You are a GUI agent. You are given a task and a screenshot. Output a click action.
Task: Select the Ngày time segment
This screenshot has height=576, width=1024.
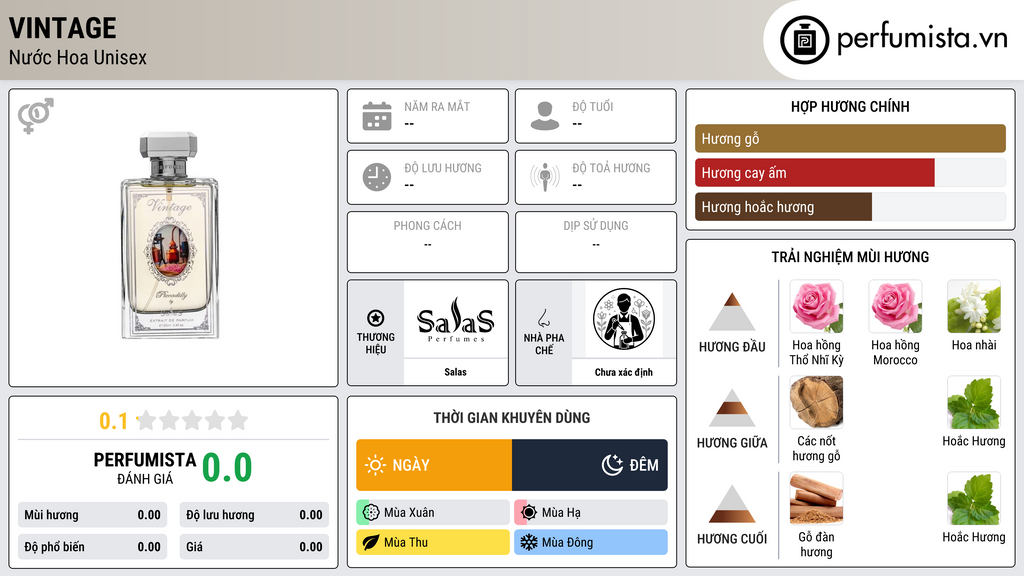click(x=434, y=465)
